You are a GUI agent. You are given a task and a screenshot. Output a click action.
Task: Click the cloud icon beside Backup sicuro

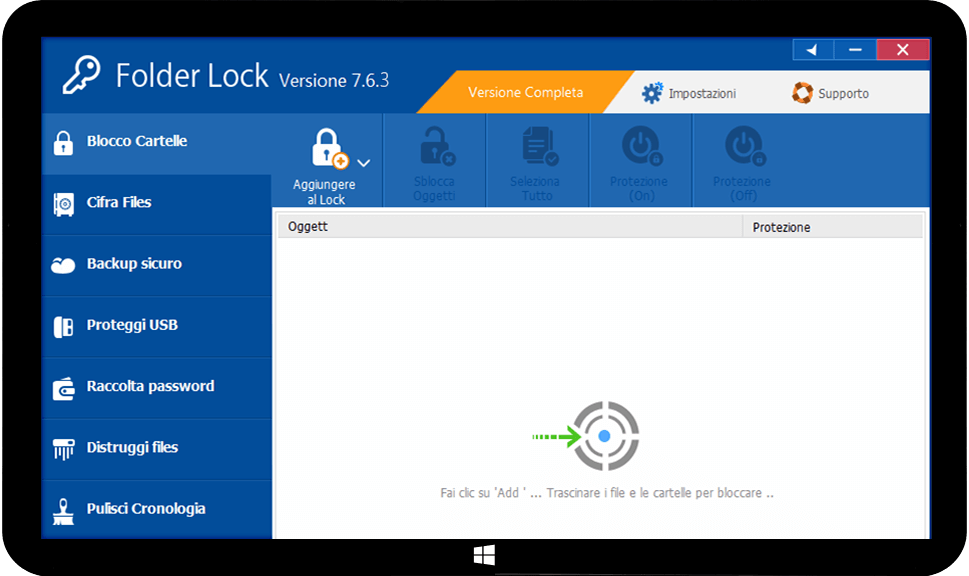(63, 265)
